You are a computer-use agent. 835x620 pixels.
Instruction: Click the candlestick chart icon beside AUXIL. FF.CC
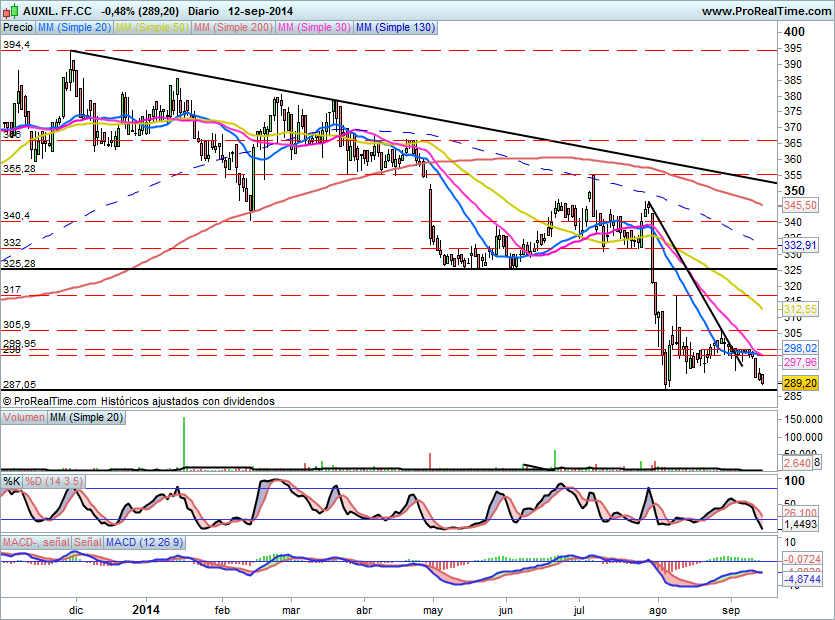(9, 10)
